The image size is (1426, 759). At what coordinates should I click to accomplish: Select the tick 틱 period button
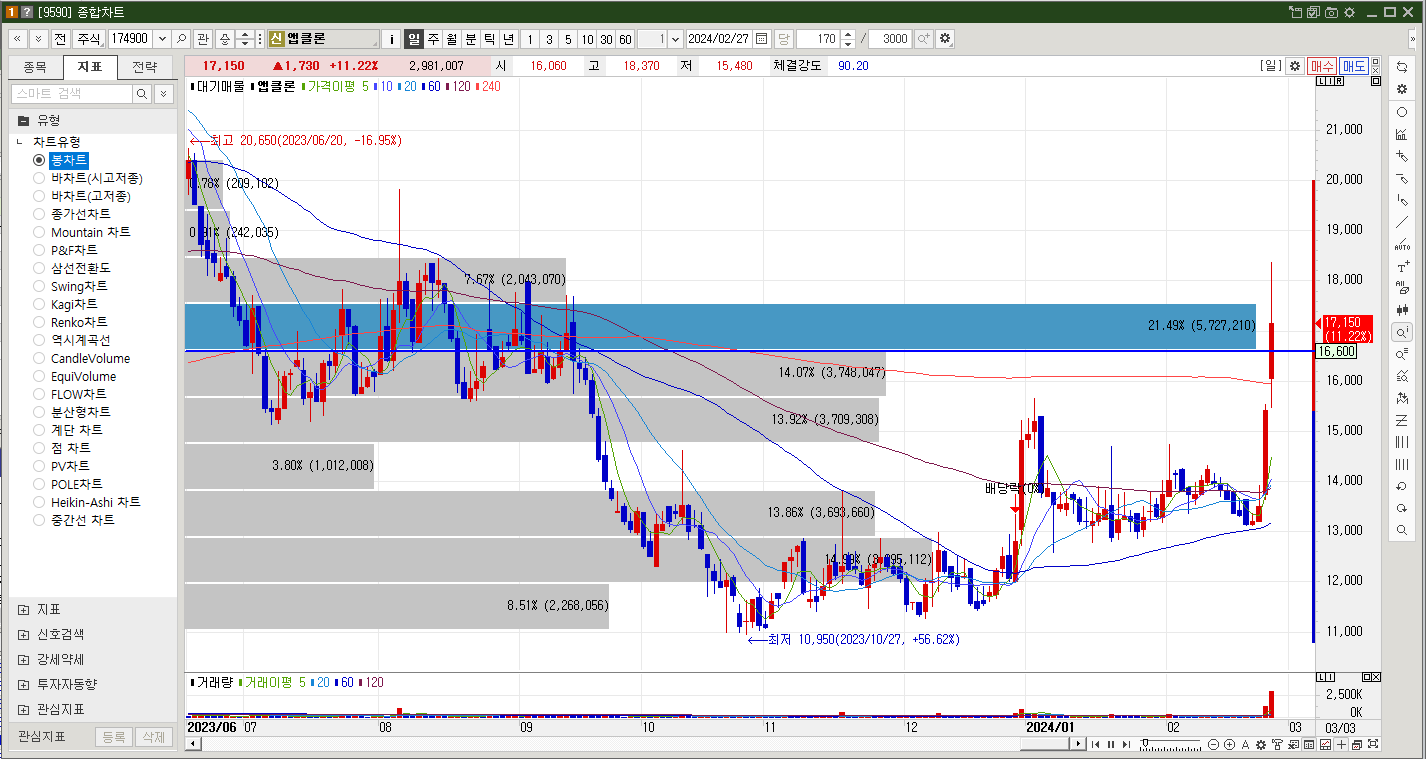(490, 39)
